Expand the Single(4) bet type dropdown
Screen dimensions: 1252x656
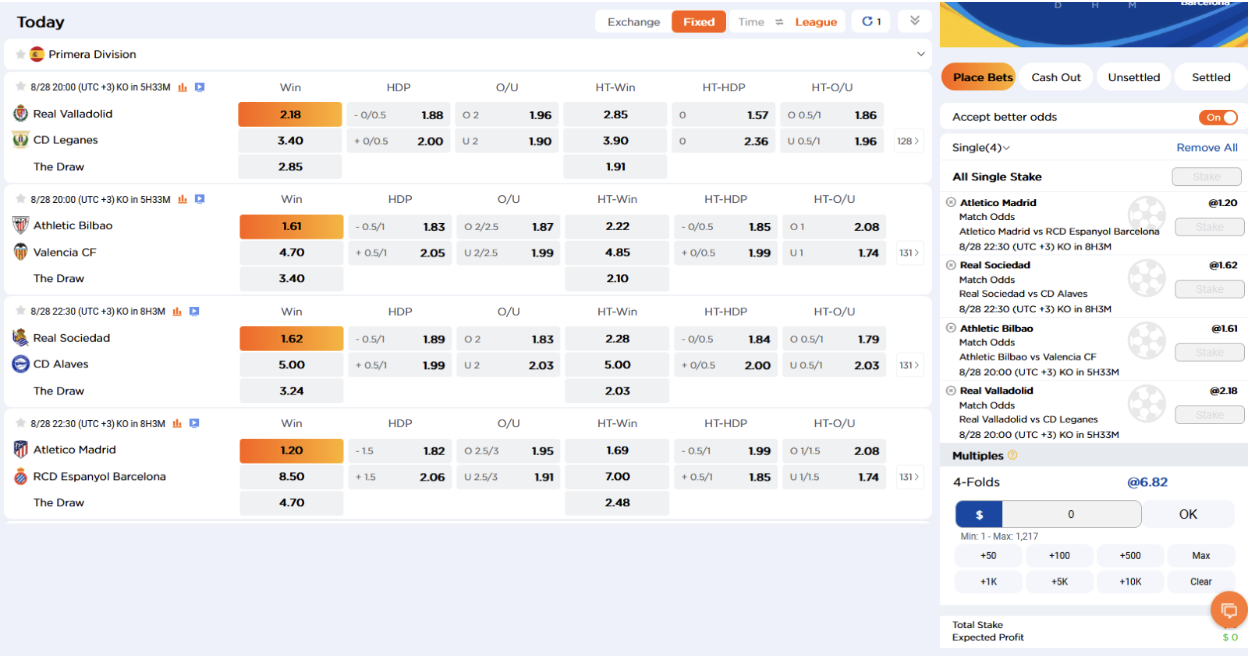point(981,148)
